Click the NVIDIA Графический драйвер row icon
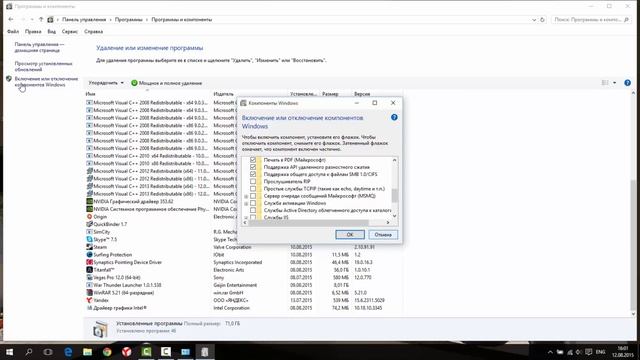This screenshot has height=360, width=640. click(89, 201)
